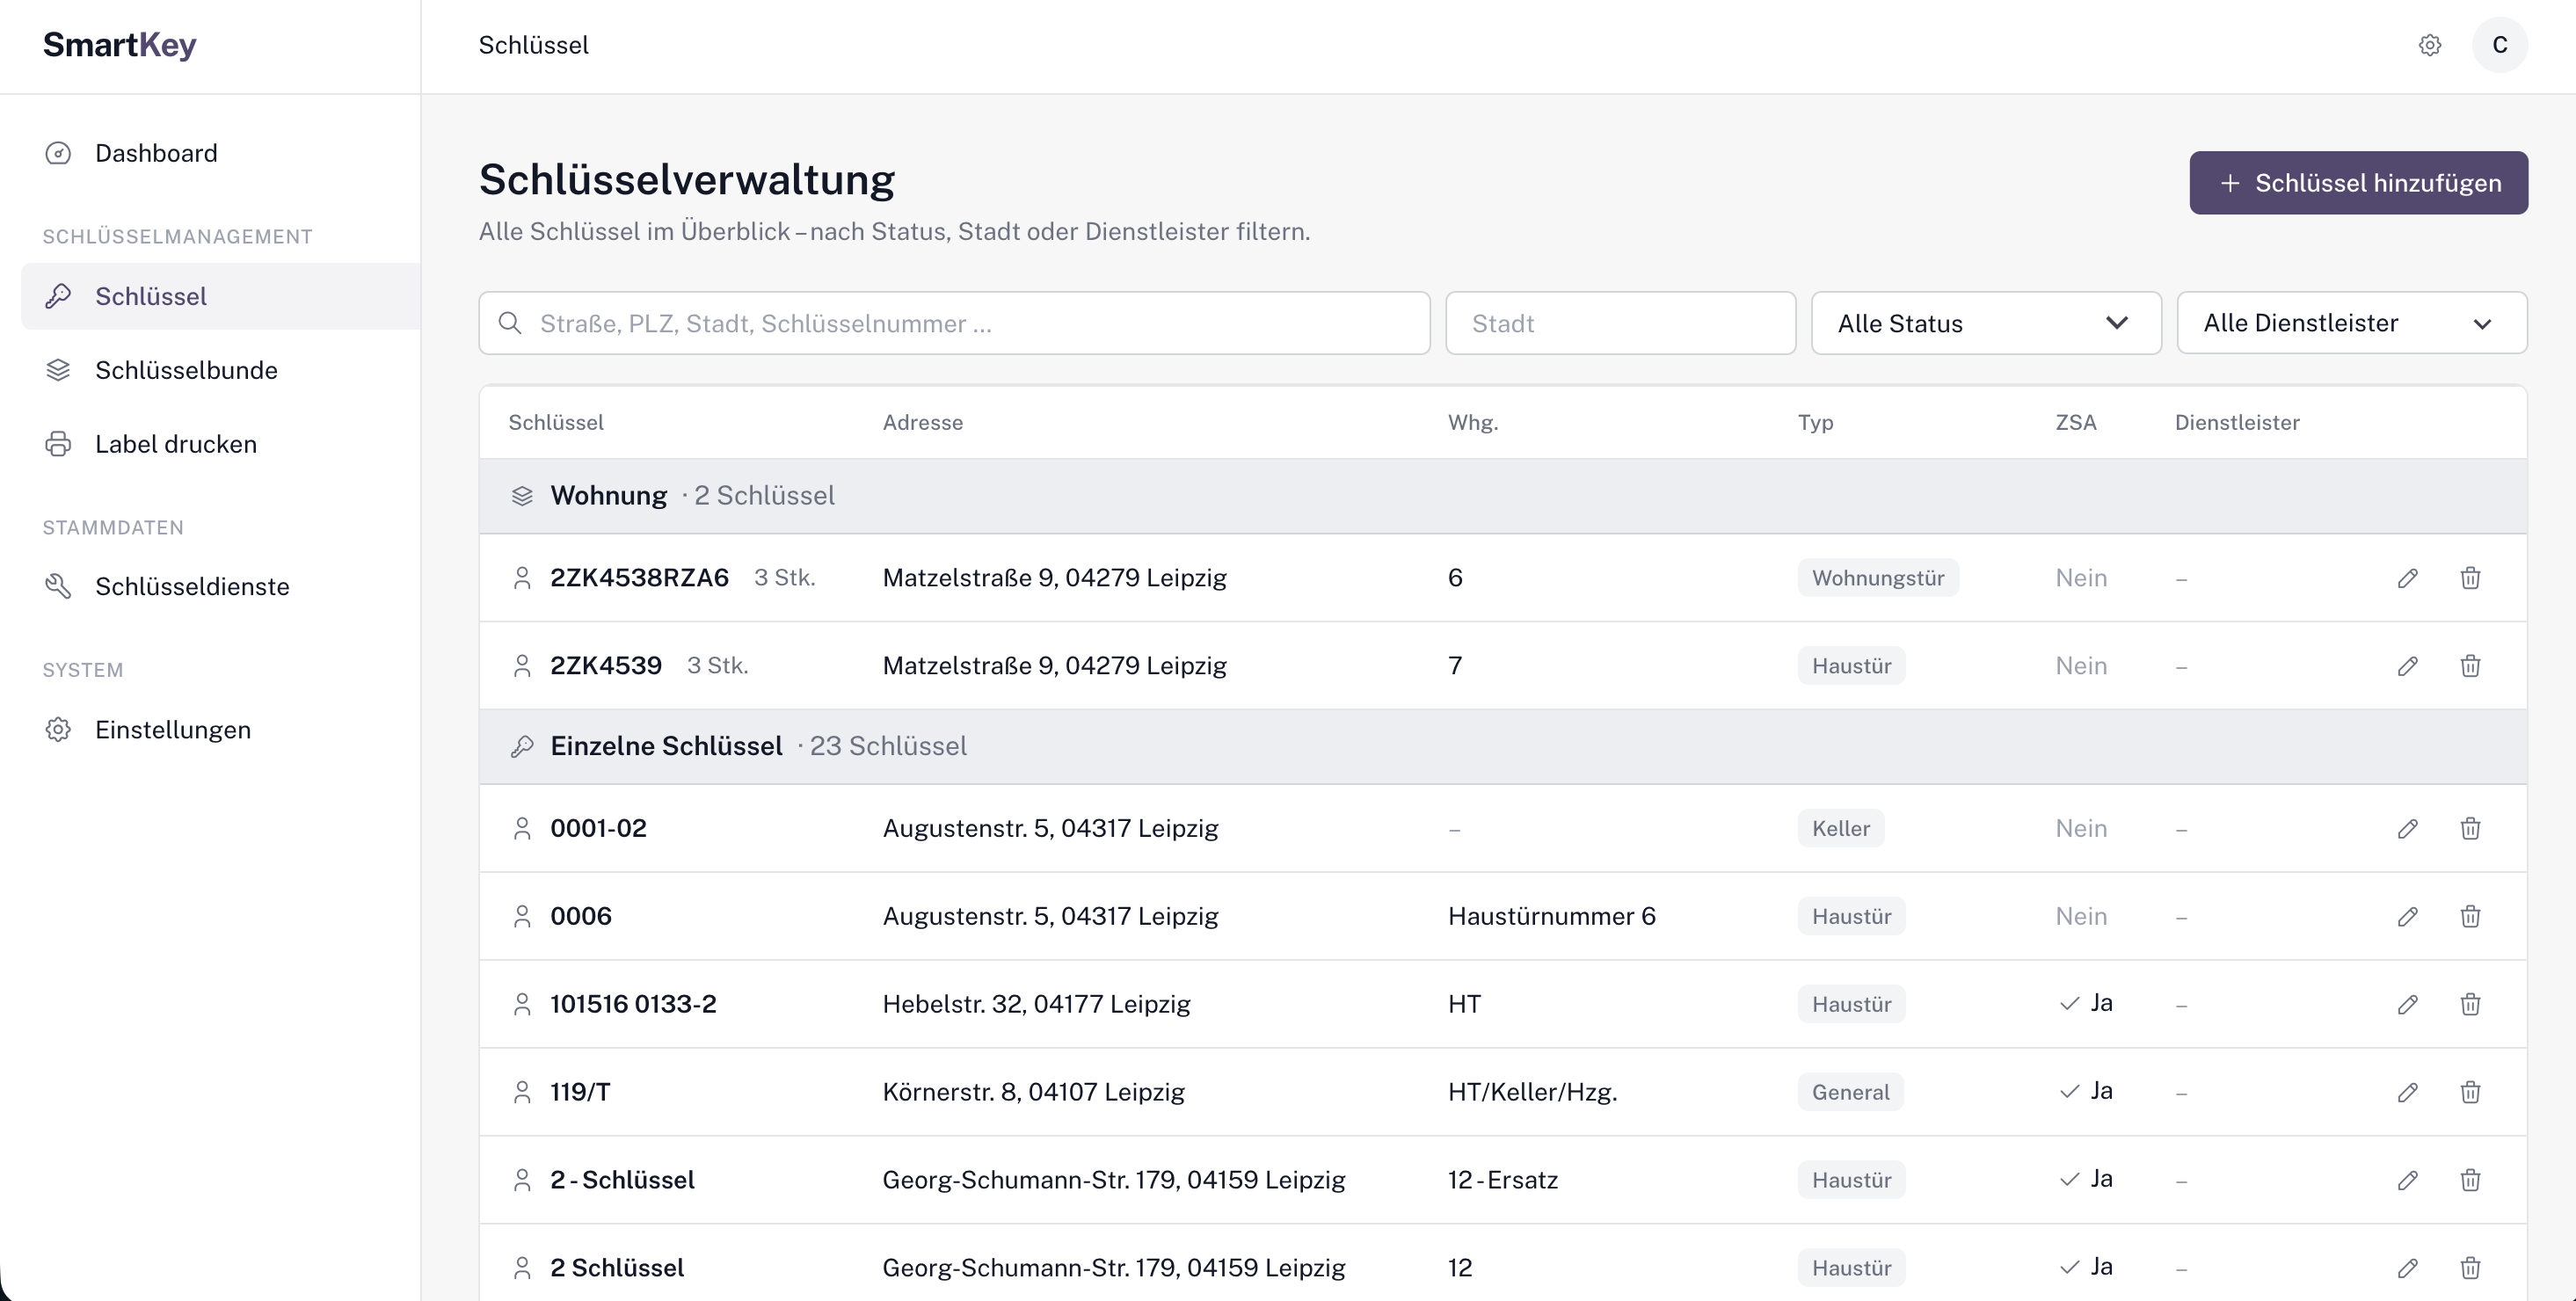
Task: Open the Alle Dienstleister dropdown
Action: click(x=2351, y=323)
